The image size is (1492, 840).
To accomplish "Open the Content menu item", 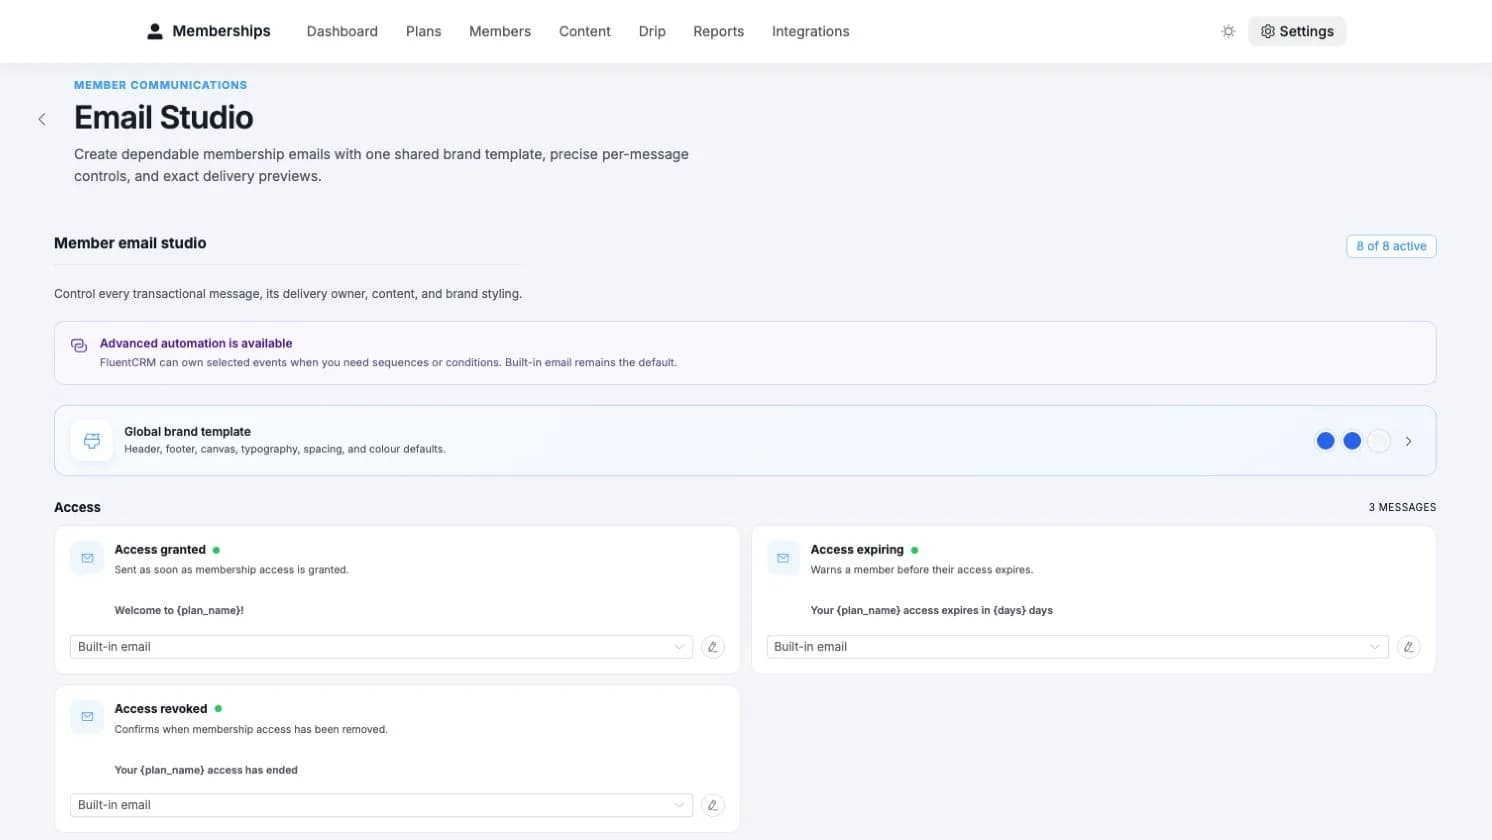I will pyautogui.click(x=585, y=31).
